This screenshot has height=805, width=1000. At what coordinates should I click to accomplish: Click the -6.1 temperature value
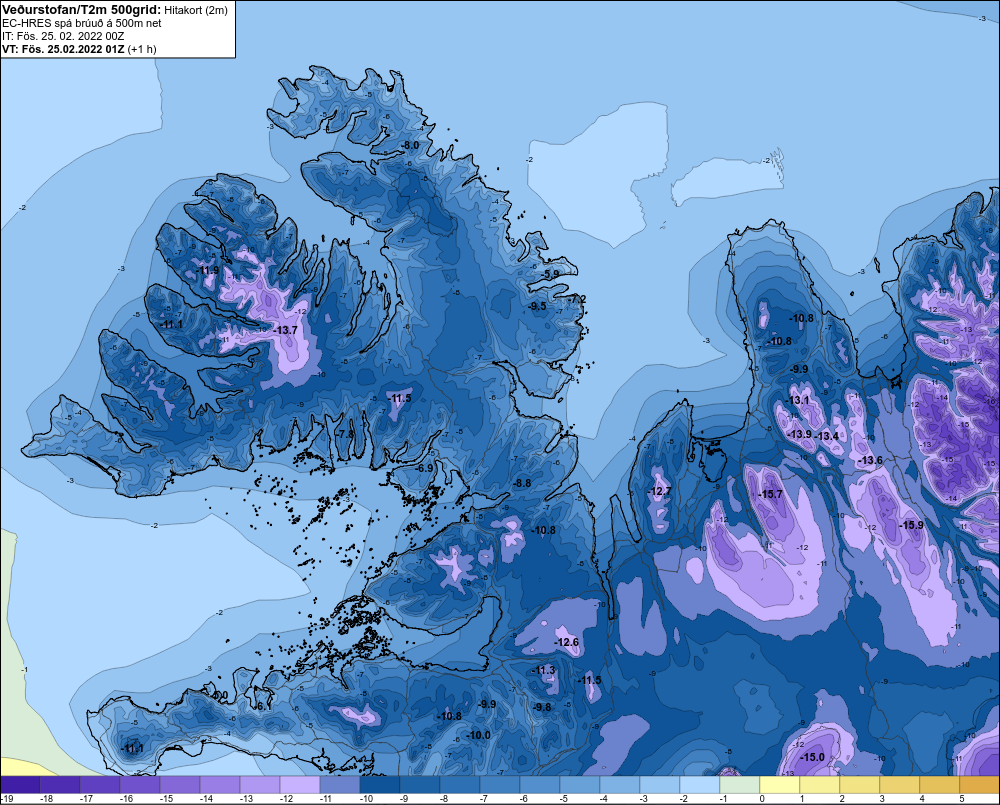point(263,707)
